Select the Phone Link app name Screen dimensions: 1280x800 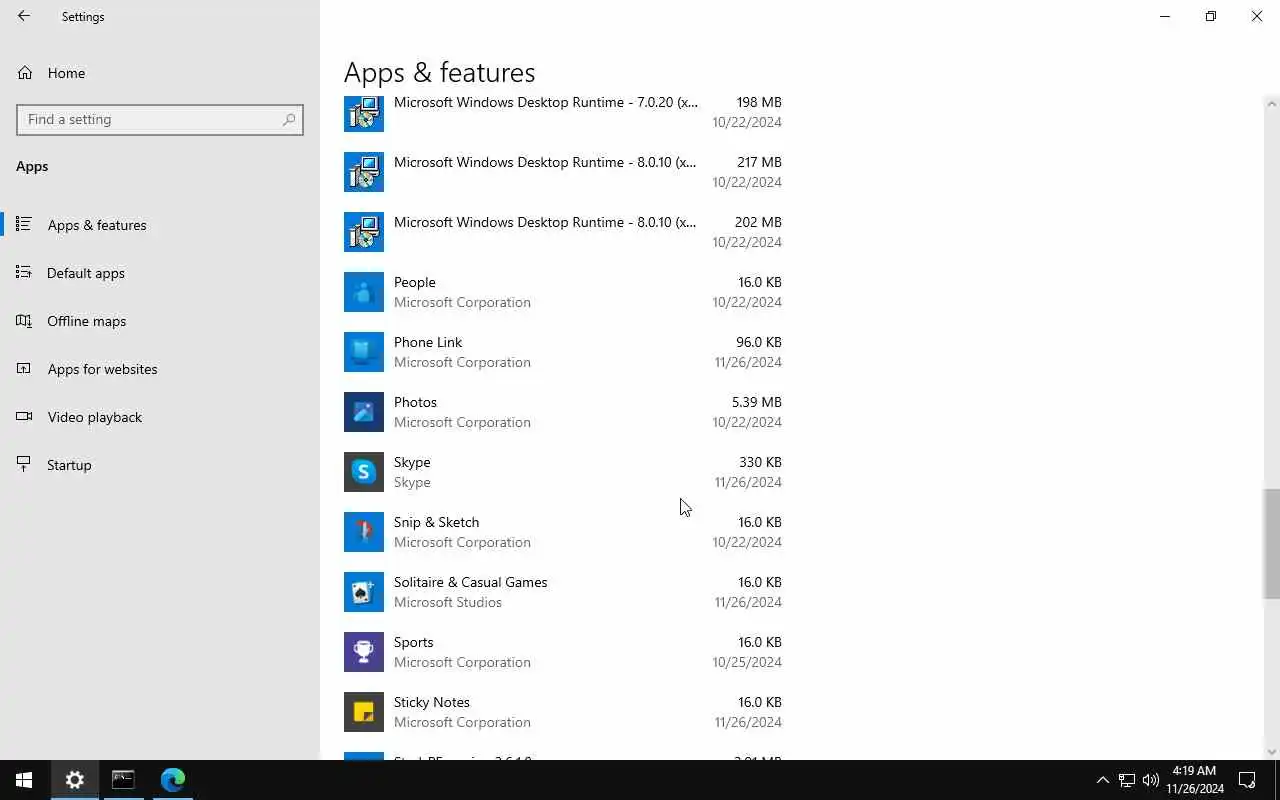coord(428,342)
